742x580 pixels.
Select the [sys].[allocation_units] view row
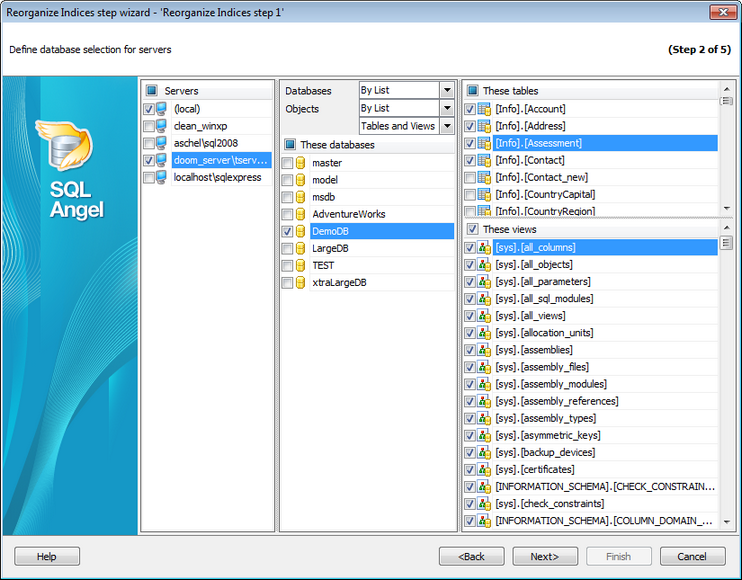click(605, 333)
